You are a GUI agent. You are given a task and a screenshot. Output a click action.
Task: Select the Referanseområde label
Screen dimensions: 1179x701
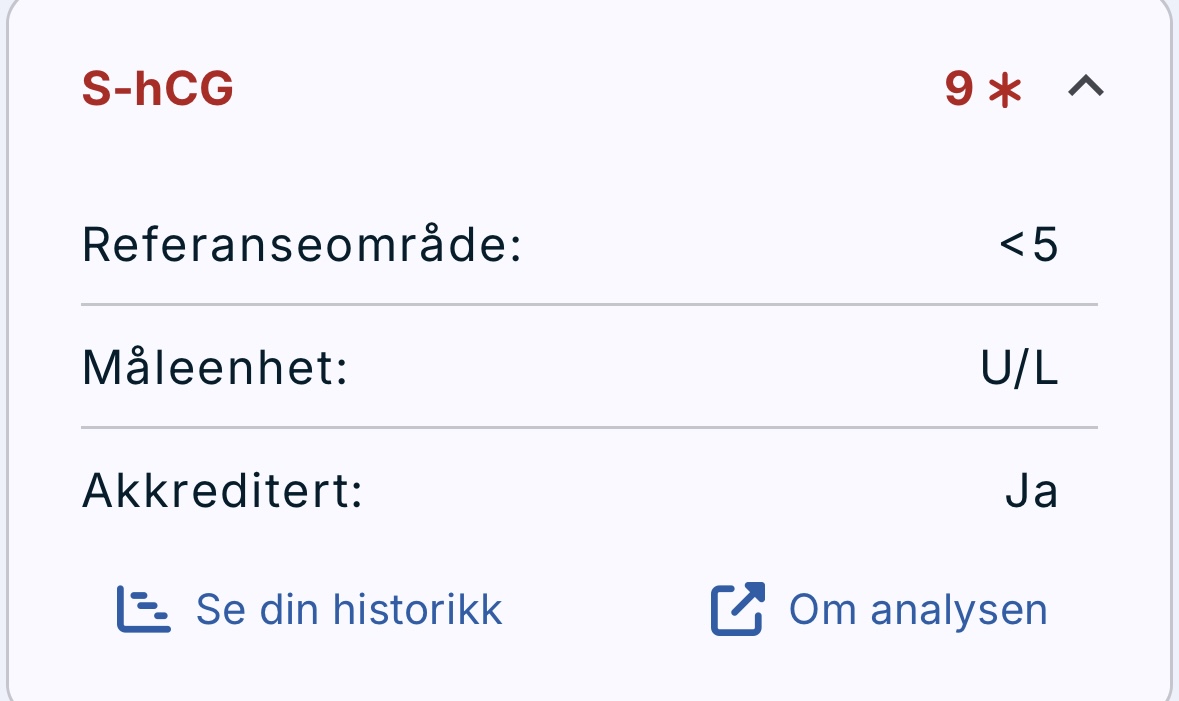[302, 245]
